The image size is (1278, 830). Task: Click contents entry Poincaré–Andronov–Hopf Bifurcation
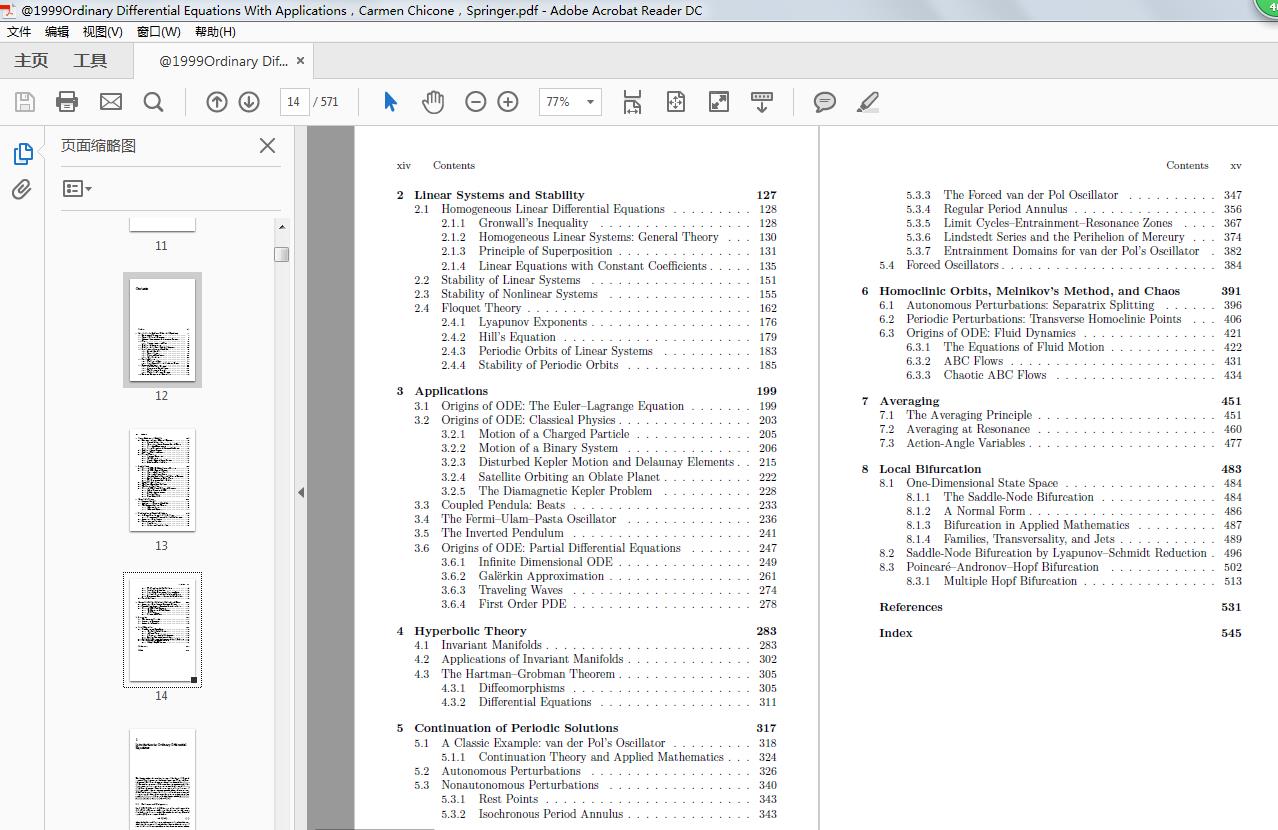pyautogui.click(x=1002, y=567)
